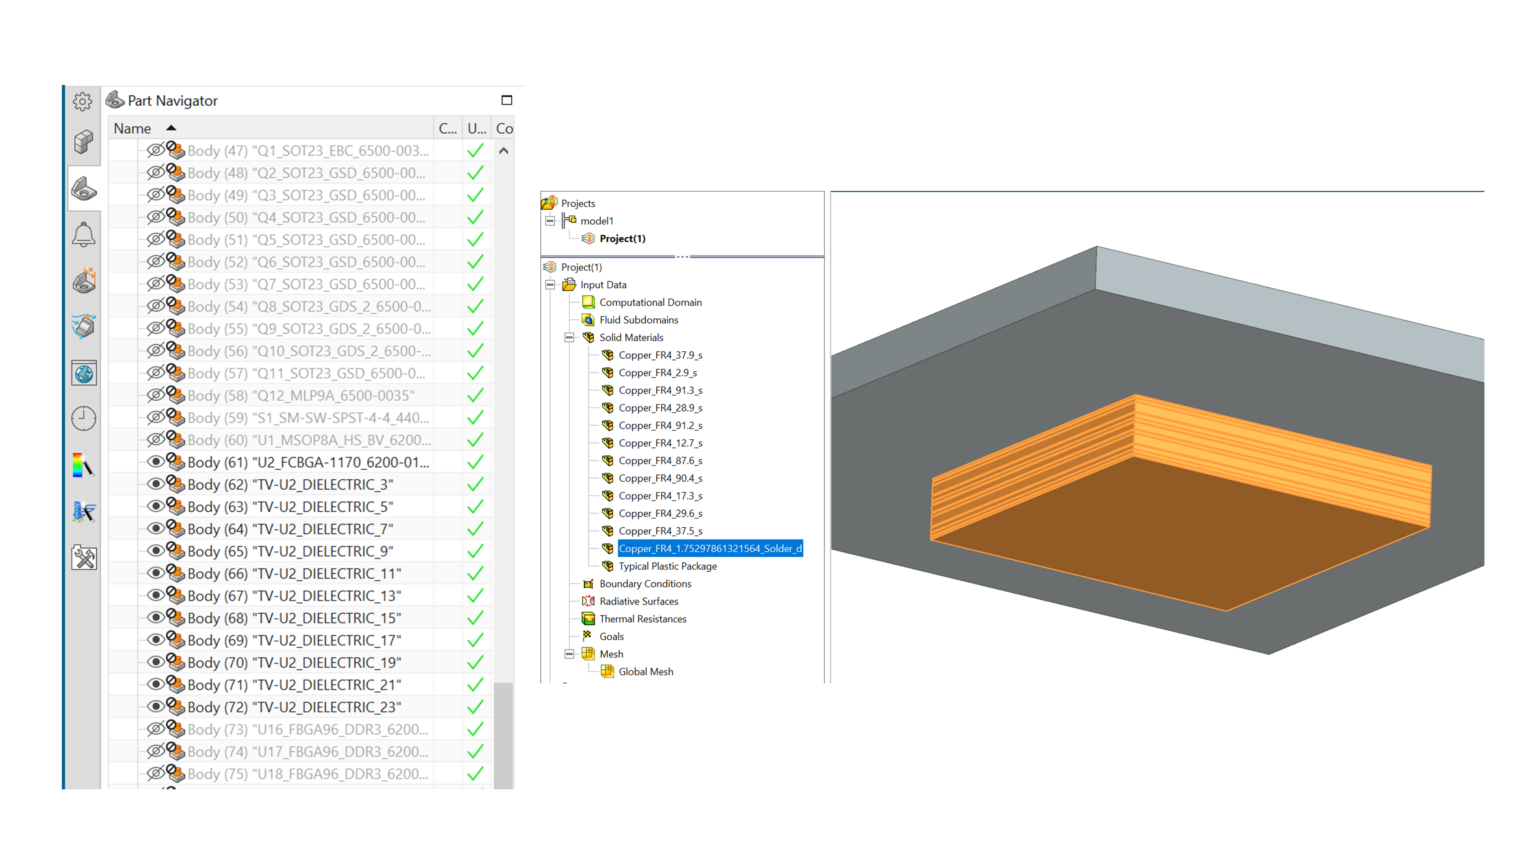Click the history clock icon
1536x864 pixels.
84,418
